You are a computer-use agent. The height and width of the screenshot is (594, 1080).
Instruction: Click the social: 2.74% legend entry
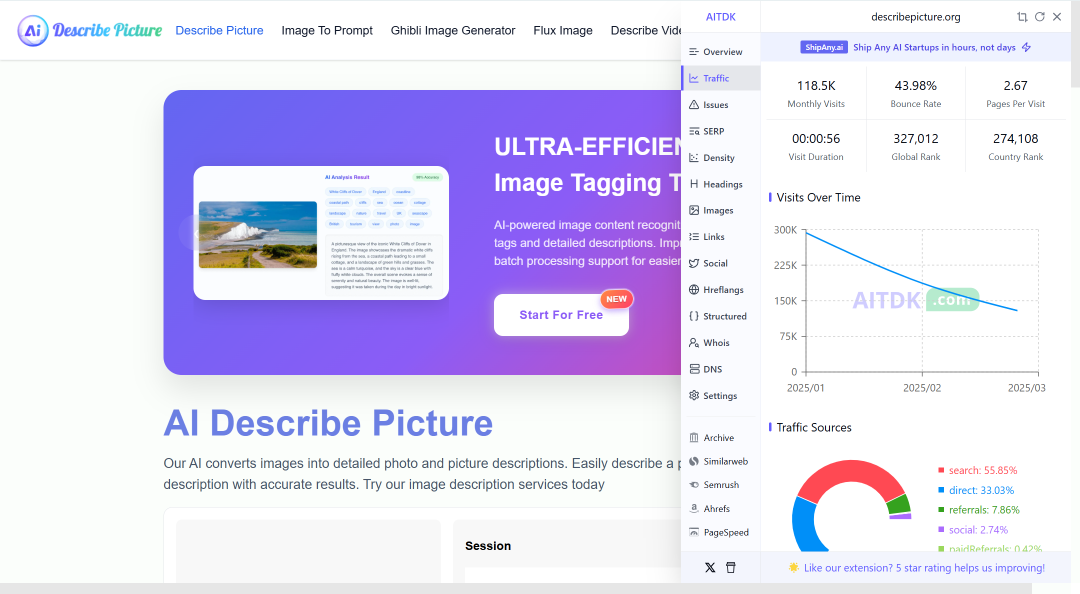(973, 530)
